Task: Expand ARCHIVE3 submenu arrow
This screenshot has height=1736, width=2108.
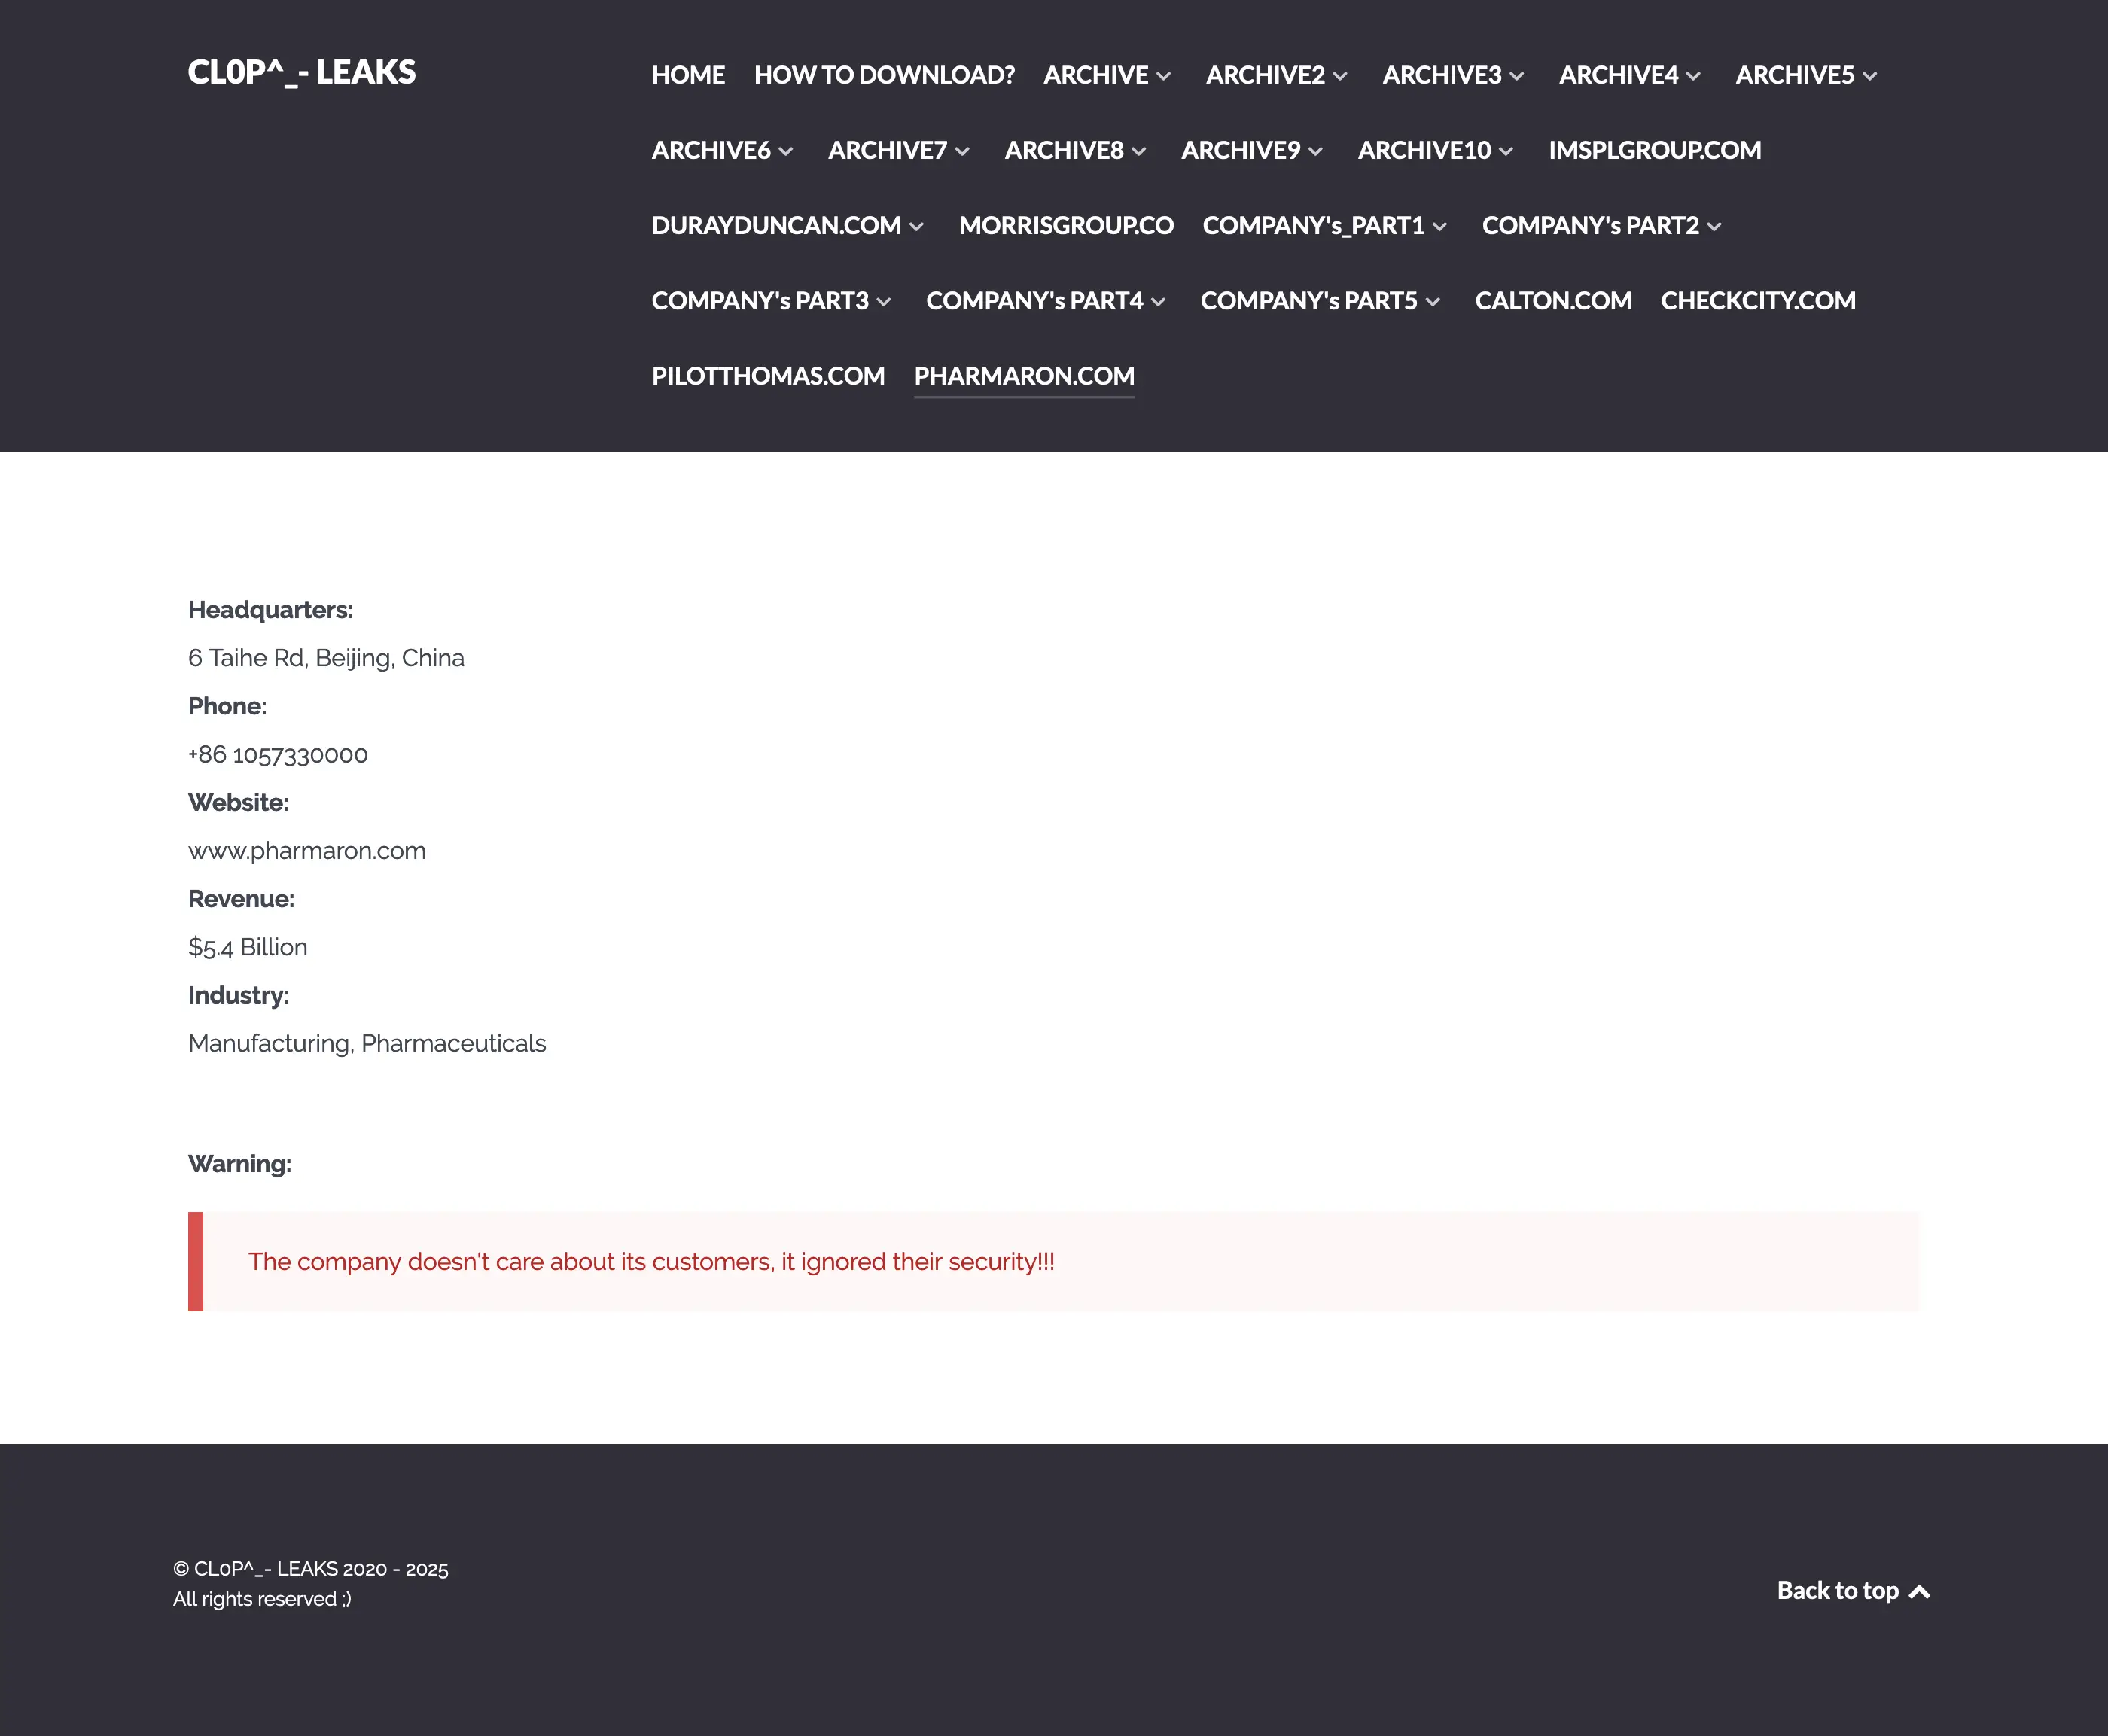Action: (1517, 76)
